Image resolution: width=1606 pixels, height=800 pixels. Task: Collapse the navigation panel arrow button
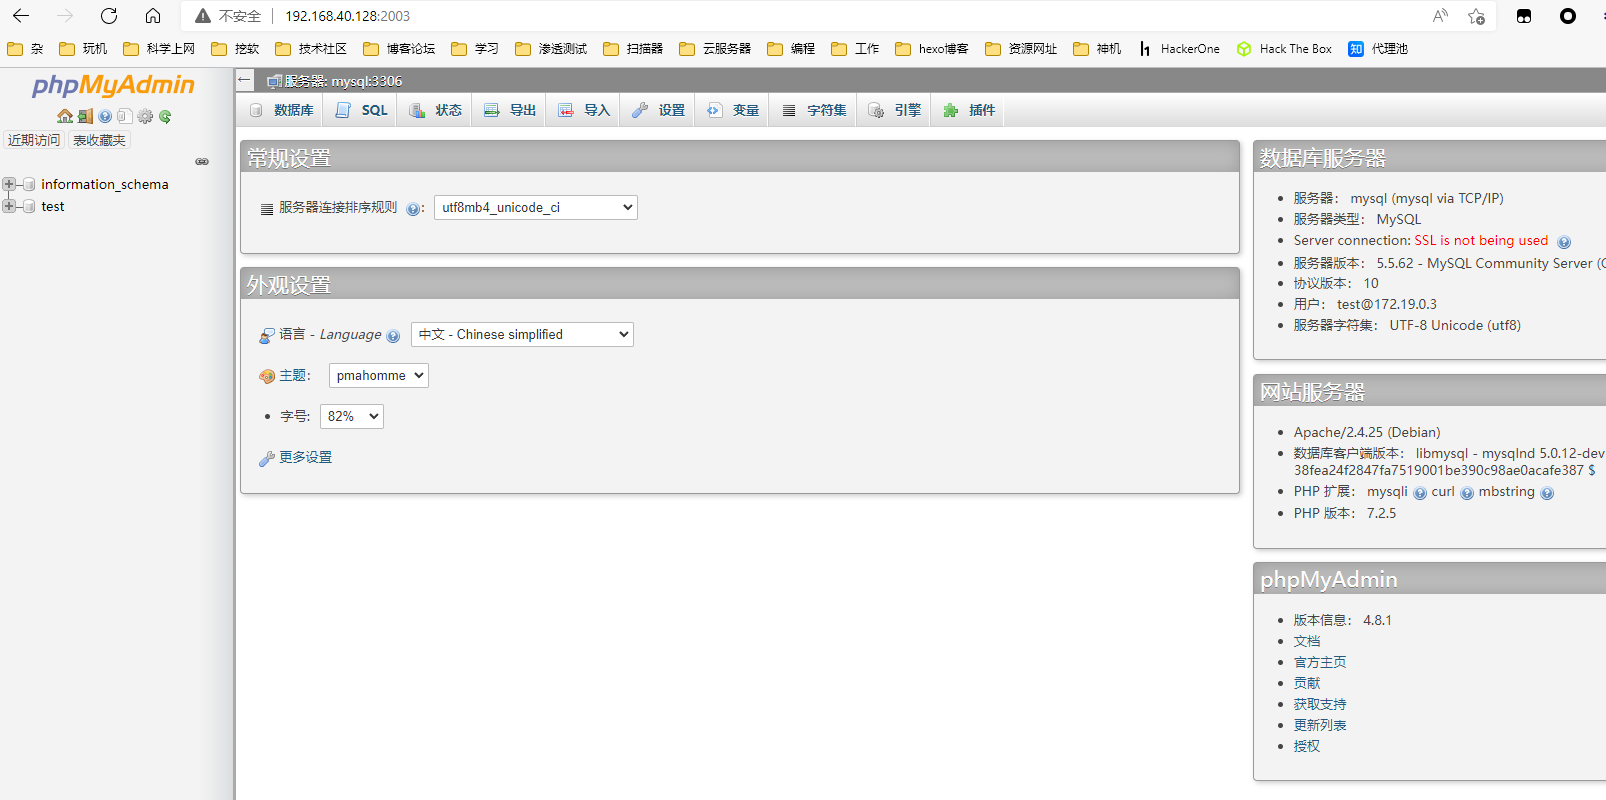click(x=245, y=80)
